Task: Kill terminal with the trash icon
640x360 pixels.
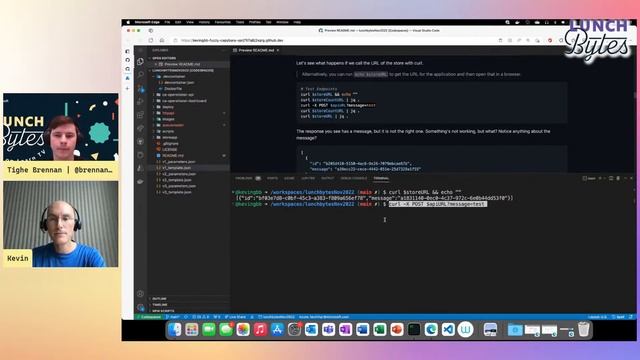Action: click(x=618, y=178)
